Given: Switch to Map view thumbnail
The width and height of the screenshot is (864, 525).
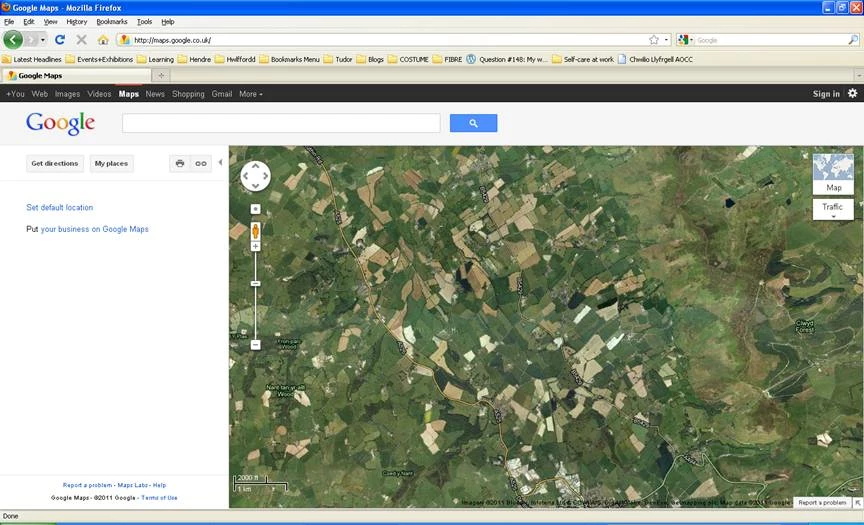Looking at the screenshot, I should click(833, 173).
